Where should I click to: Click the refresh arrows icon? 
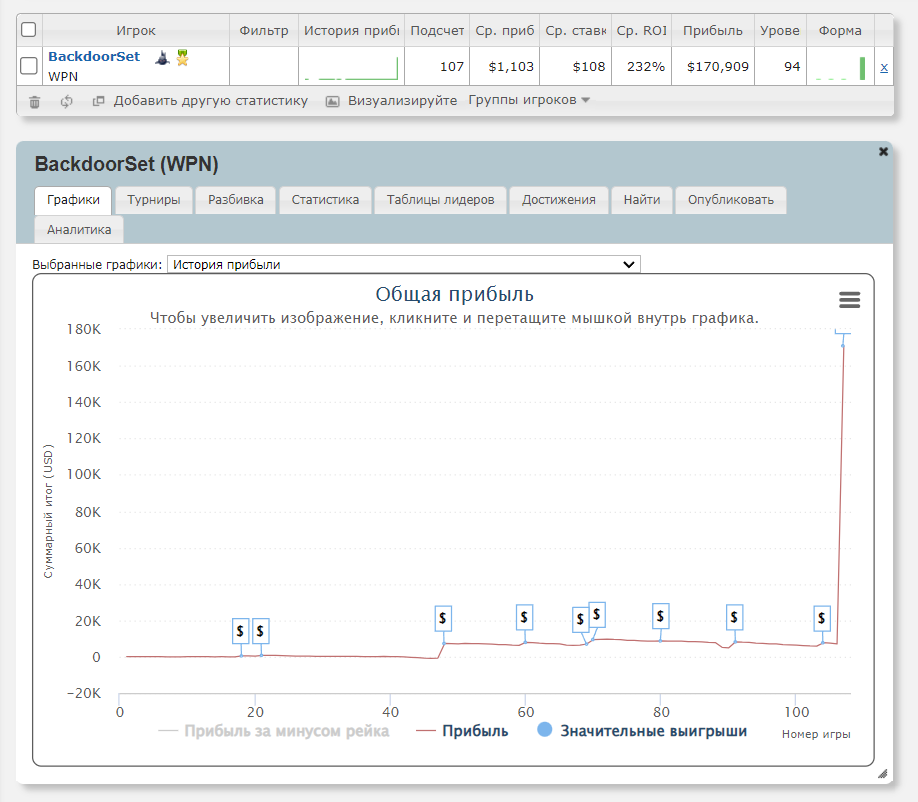click(x=67, y=101)
